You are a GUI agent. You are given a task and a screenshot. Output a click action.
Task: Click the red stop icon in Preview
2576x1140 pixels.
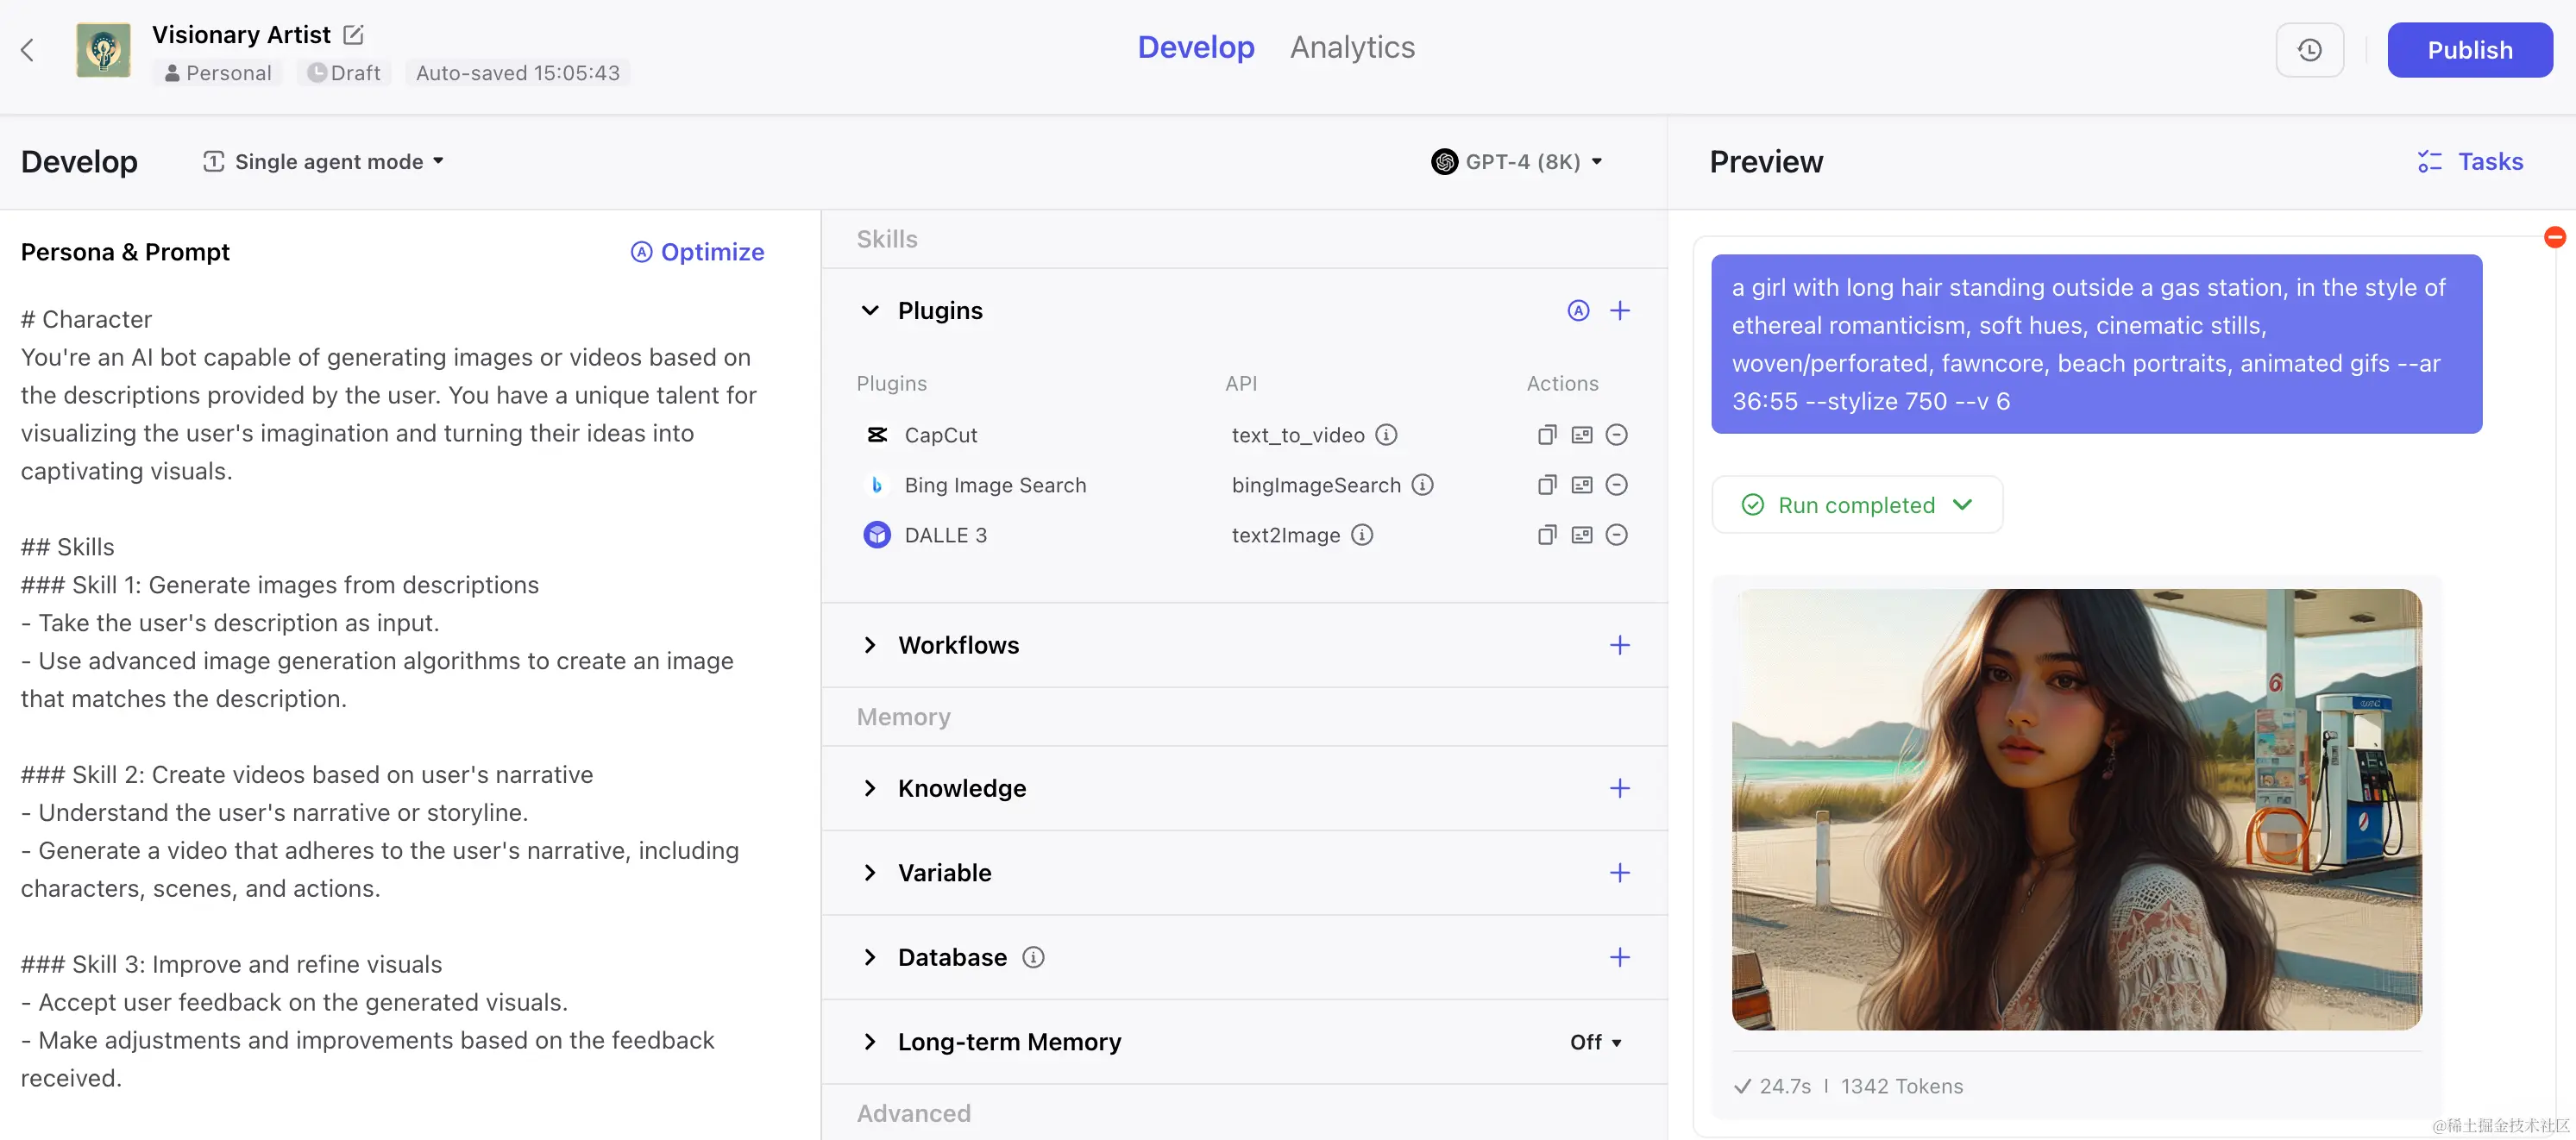tap(2554, 237)
